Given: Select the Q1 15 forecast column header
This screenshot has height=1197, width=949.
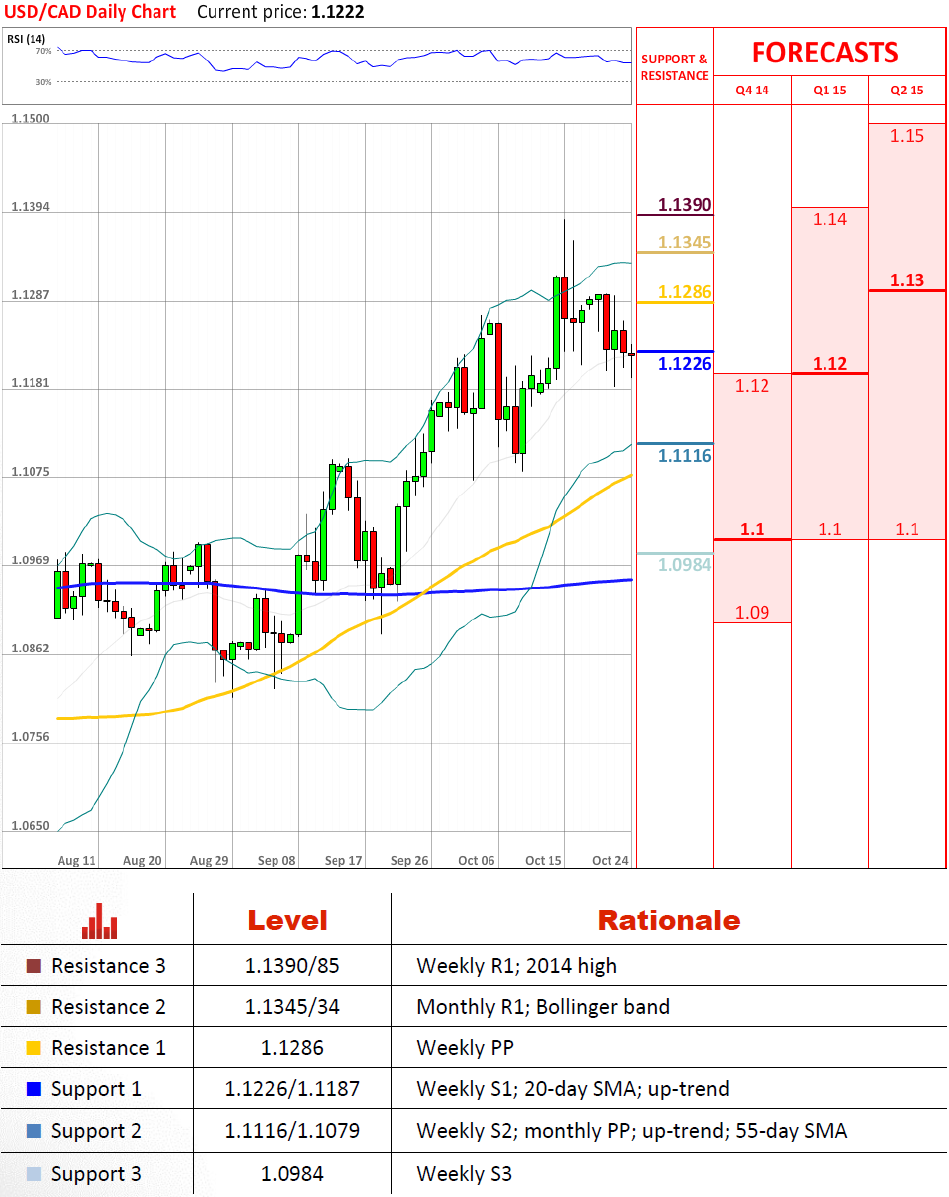Looking at the screenshot, I should 830,90.
